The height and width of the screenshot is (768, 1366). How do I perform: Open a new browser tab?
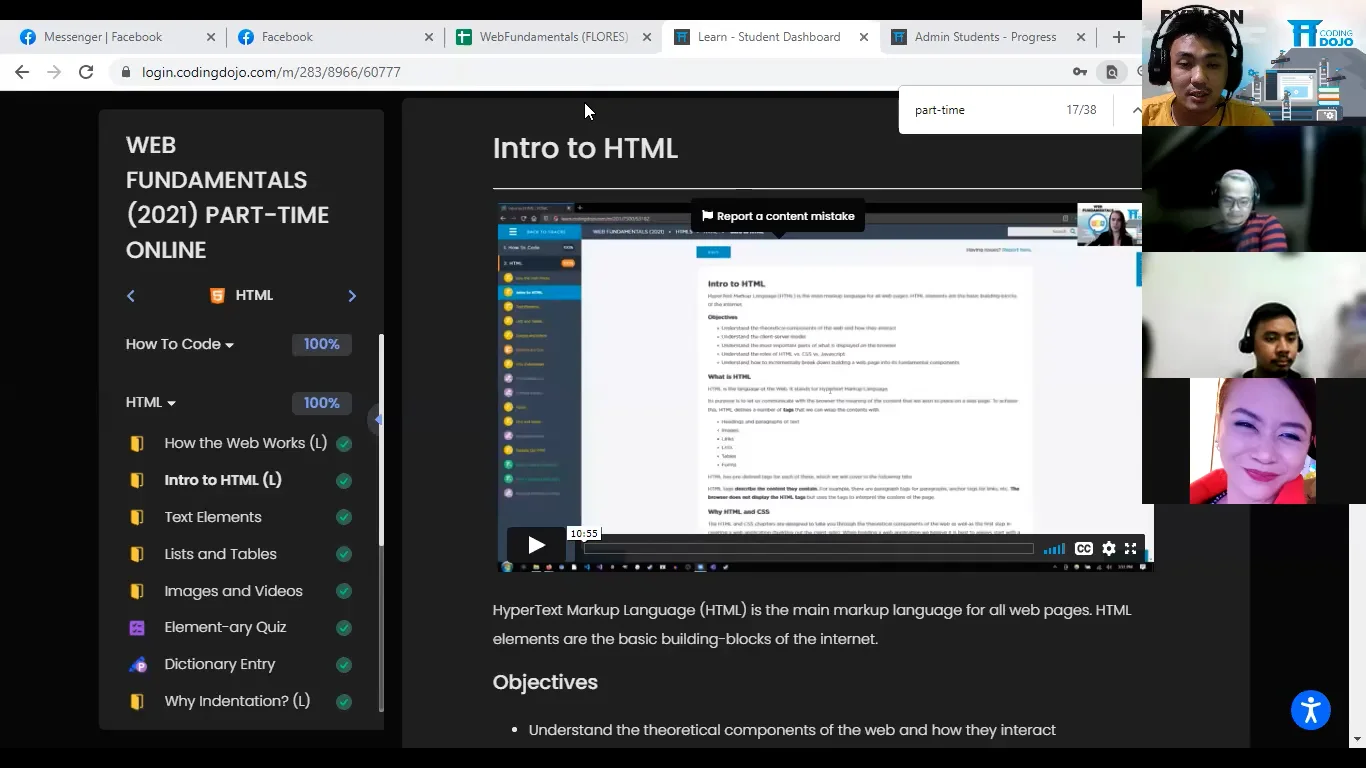1118,37
